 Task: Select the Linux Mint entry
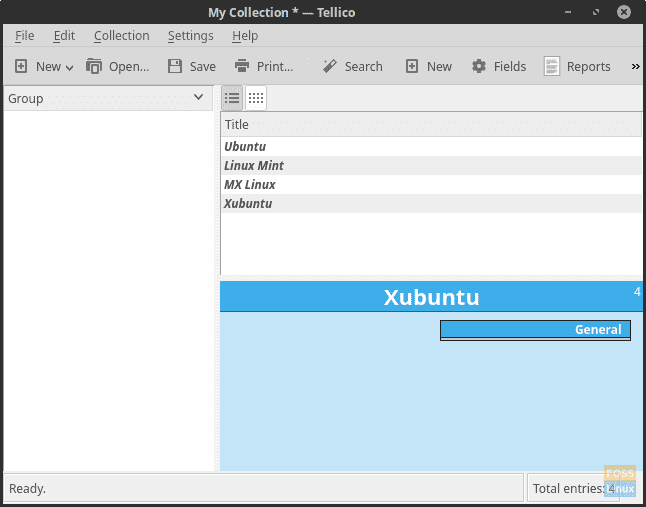pos(431,166)
